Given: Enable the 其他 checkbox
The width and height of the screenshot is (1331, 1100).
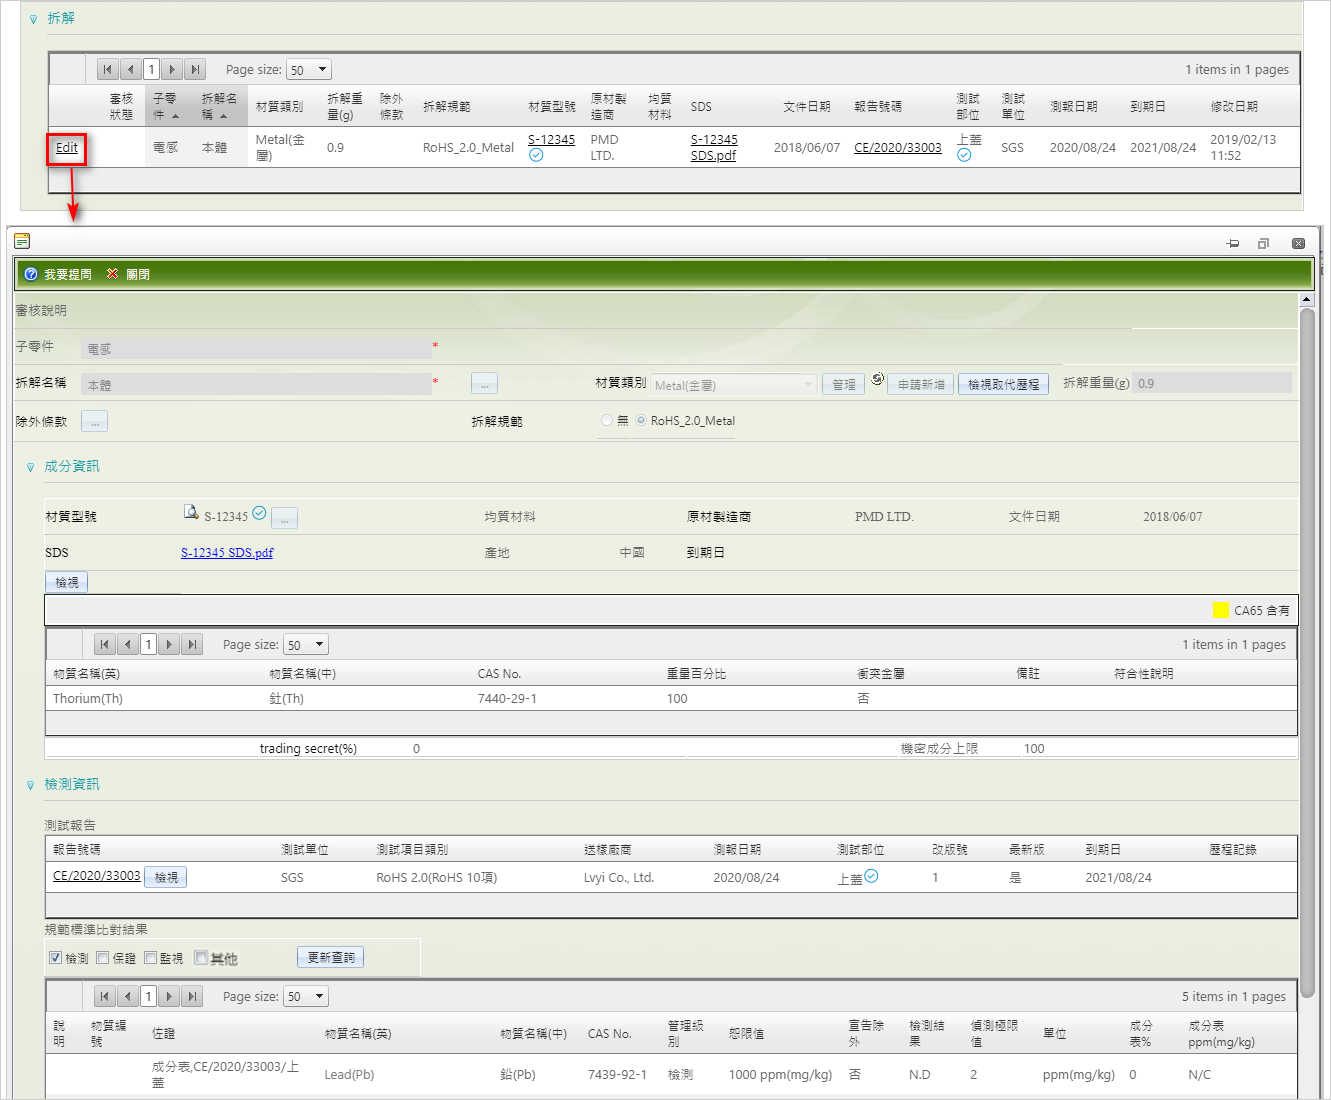Looking at the screenshot, I should pyautogui.click(x=201, y=958).
